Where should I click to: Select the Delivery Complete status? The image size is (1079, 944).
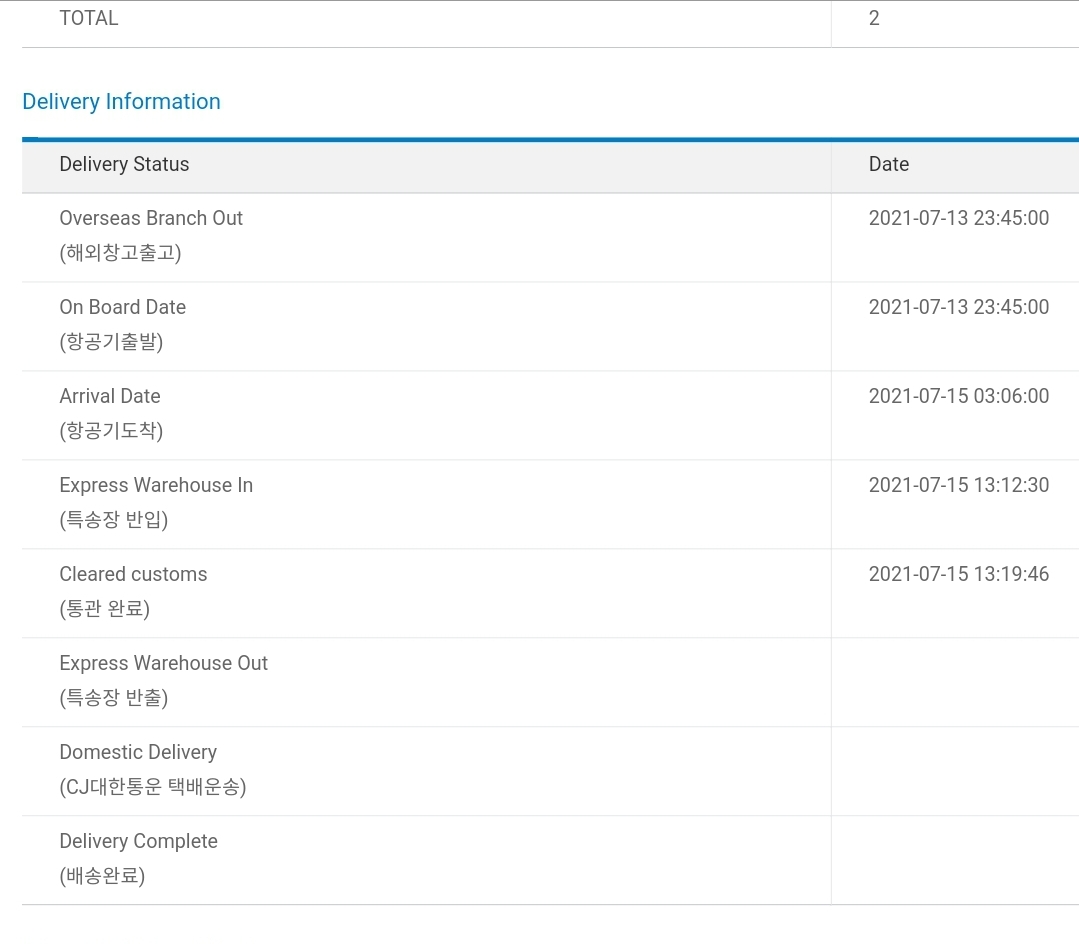coord(139,841)
